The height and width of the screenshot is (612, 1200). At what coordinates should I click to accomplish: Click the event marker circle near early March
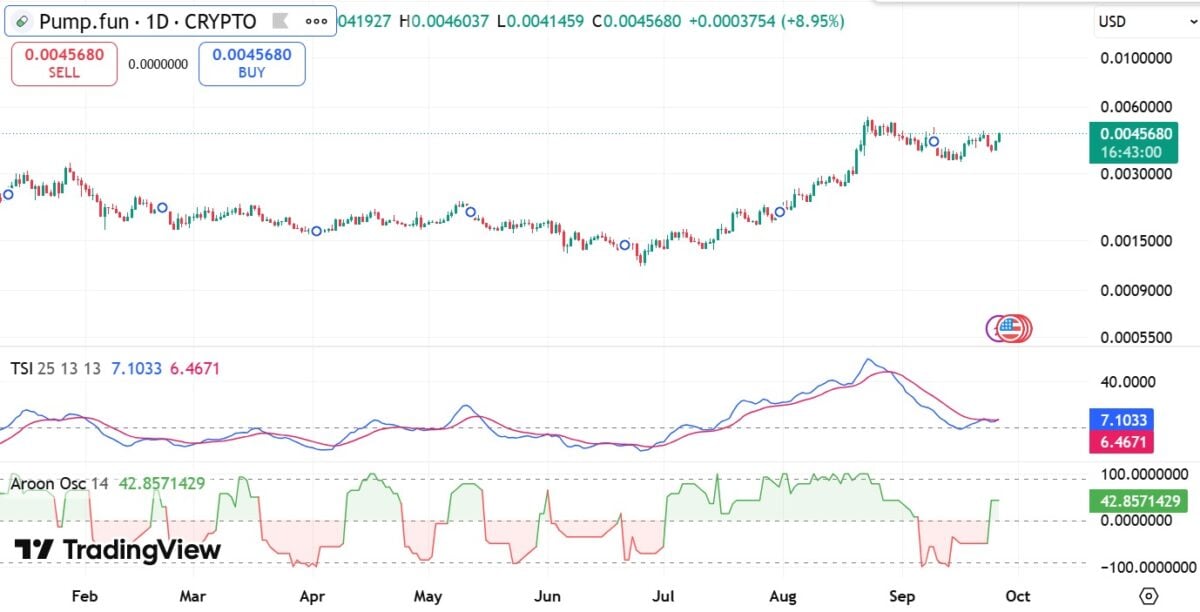pyautogui.click(x=162, y=207)
